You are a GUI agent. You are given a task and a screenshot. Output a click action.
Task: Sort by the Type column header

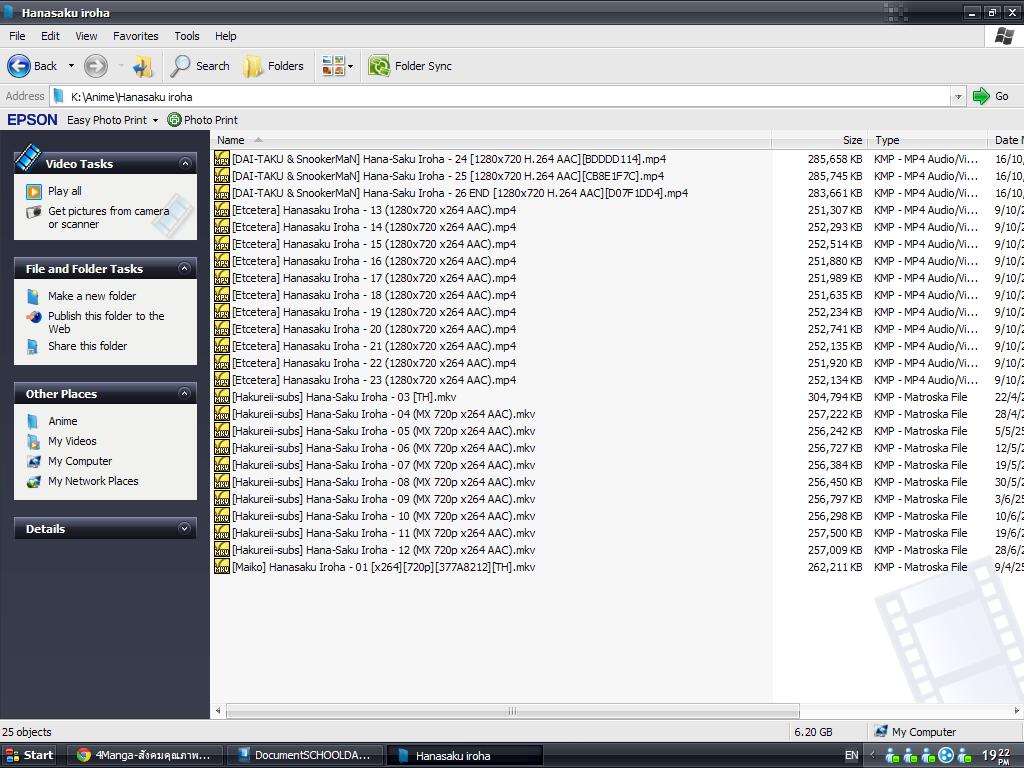click(x=929, y=140)
